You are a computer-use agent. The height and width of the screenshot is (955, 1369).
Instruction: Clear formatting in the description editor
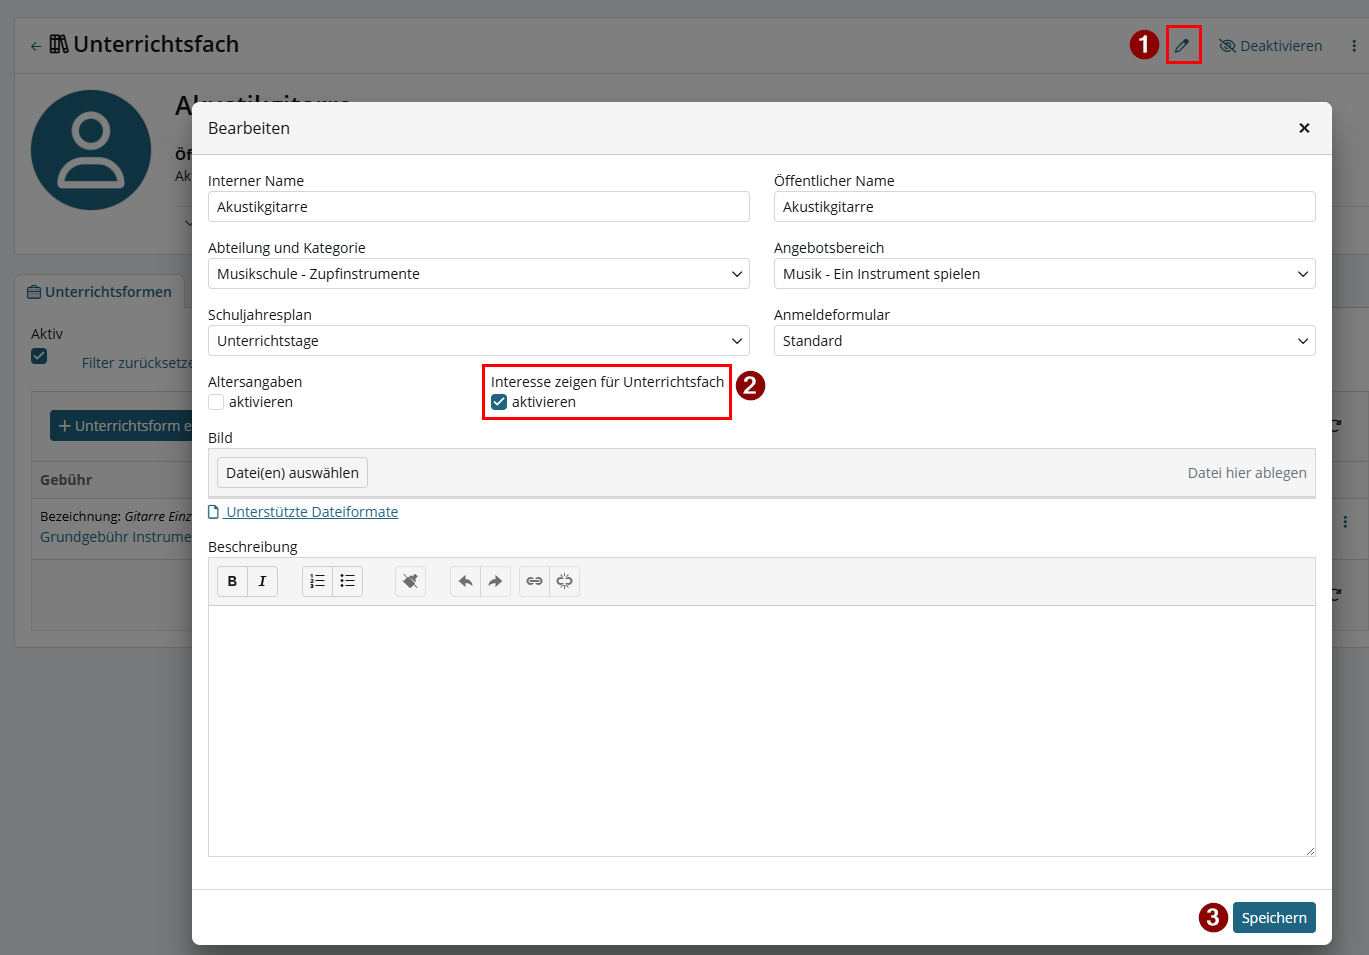(x=410, y=581)
